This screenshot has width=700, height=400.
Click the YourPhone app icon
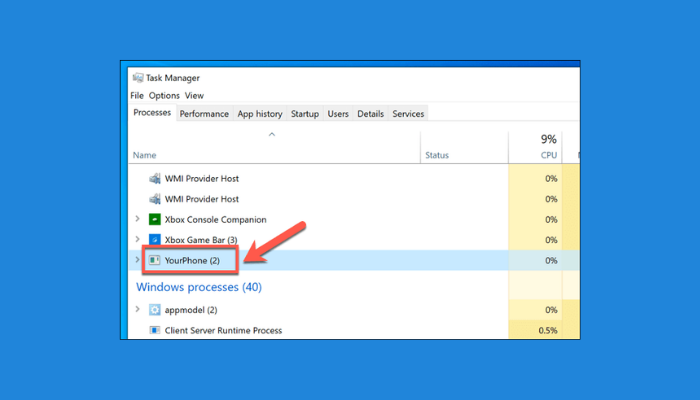coord(155,260)
